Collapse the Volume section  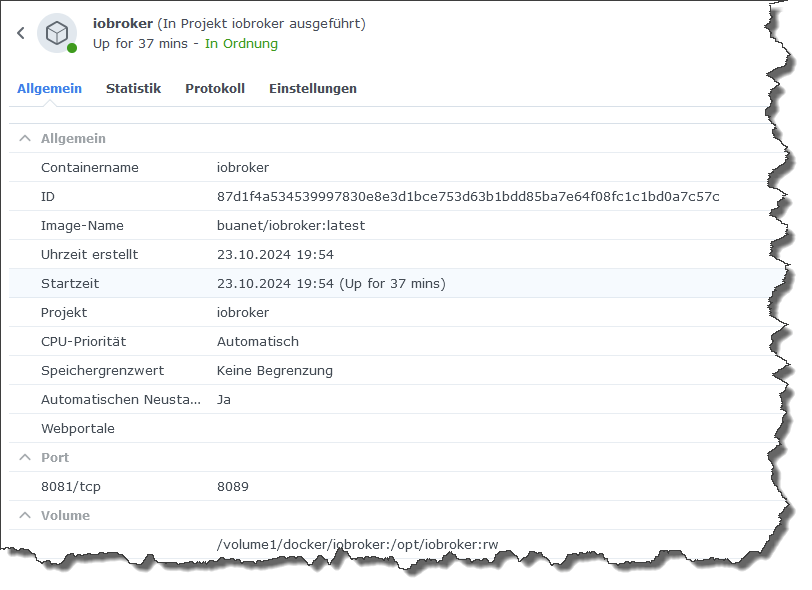pyautogui.click(x=25, y=515)
